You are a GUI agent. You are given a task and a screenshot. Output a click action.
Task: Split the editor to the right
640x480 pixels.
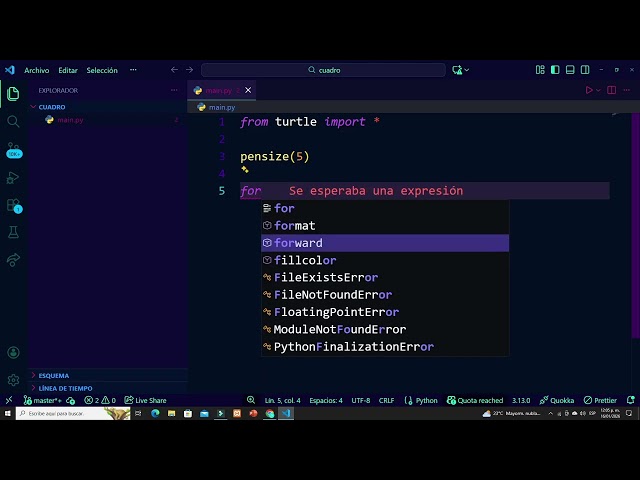click(x=611, y=90)
